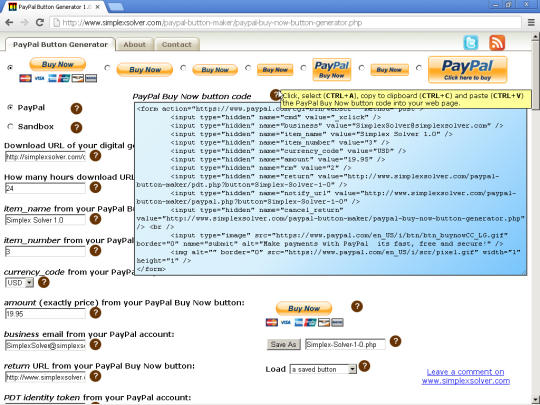Image resolution: width=540 pixels, height=405 pixels.
Task: Select fourth small Buy Now style radio
Action: (248, 68)
